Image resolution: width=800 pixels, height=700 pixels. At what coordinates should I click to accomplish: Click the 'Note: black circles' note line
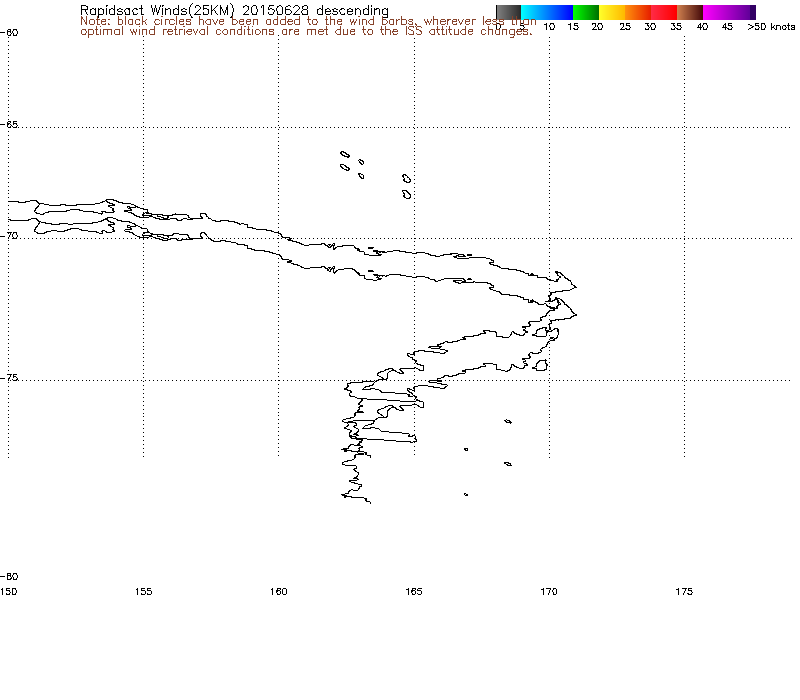(308, 21)
